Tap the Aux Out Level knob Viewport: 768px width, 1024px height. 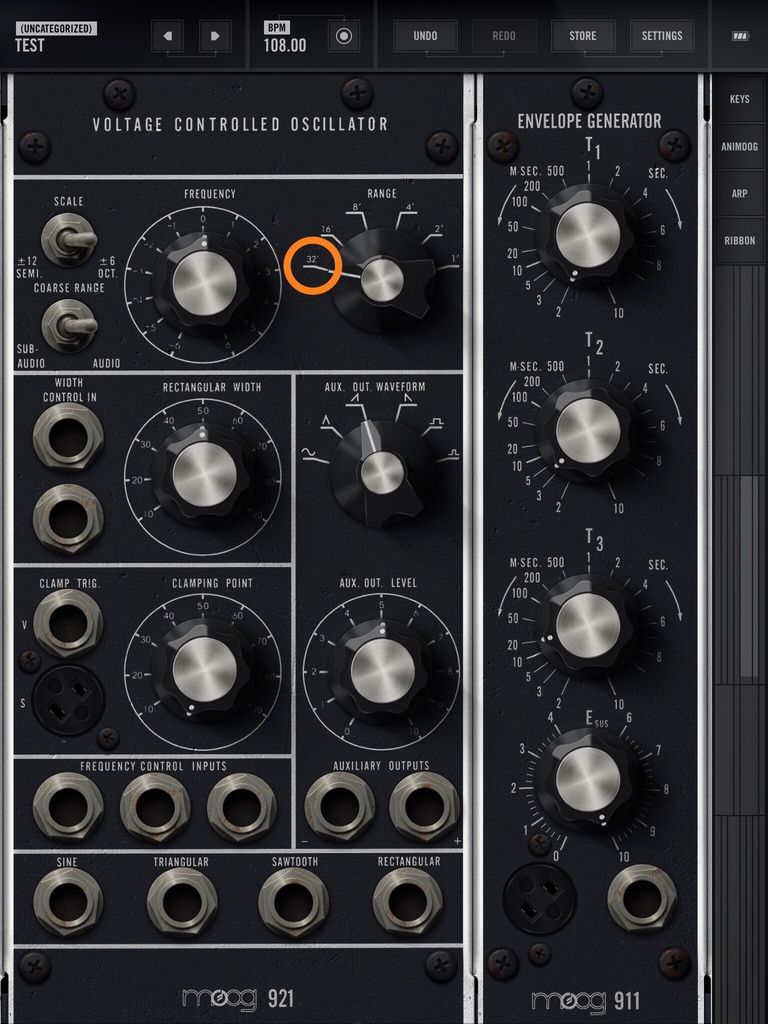click(383, 671)
